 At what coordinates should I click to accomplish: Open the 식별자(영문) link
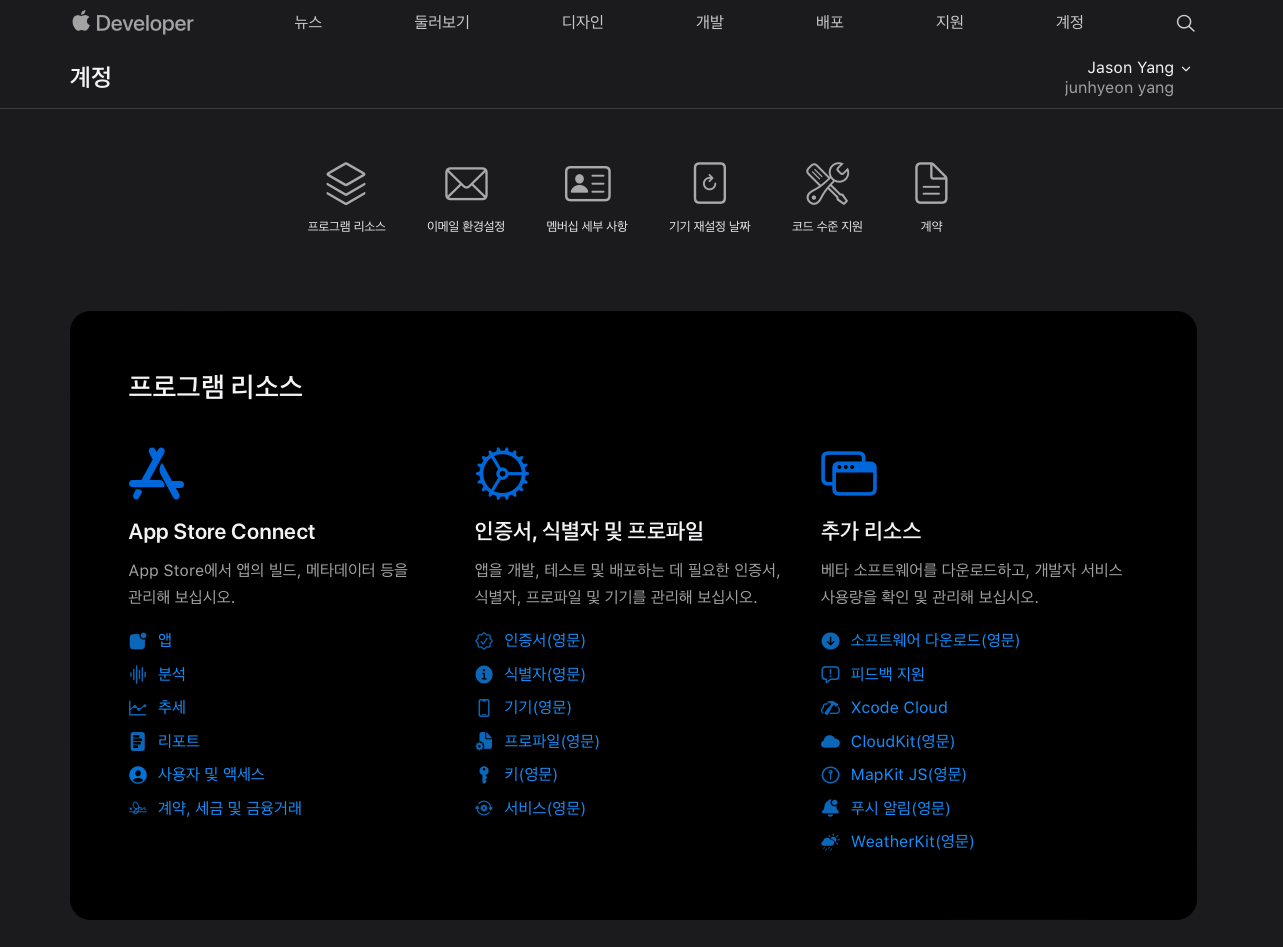(545, 674)
